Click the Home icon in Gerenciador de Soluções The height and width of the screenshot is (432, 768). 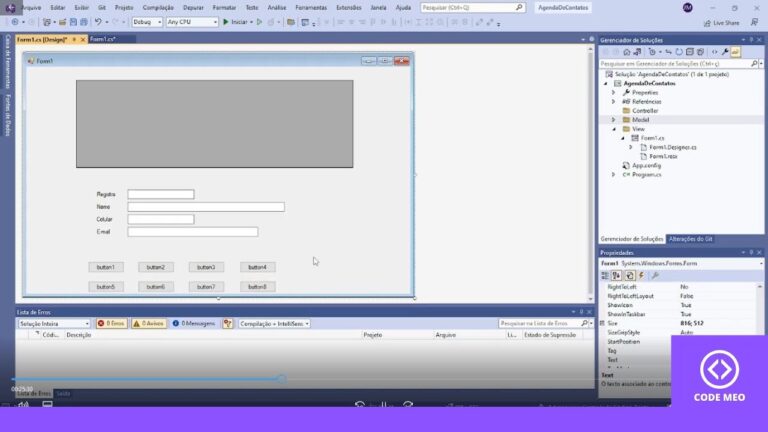click(x=626, y=52)
